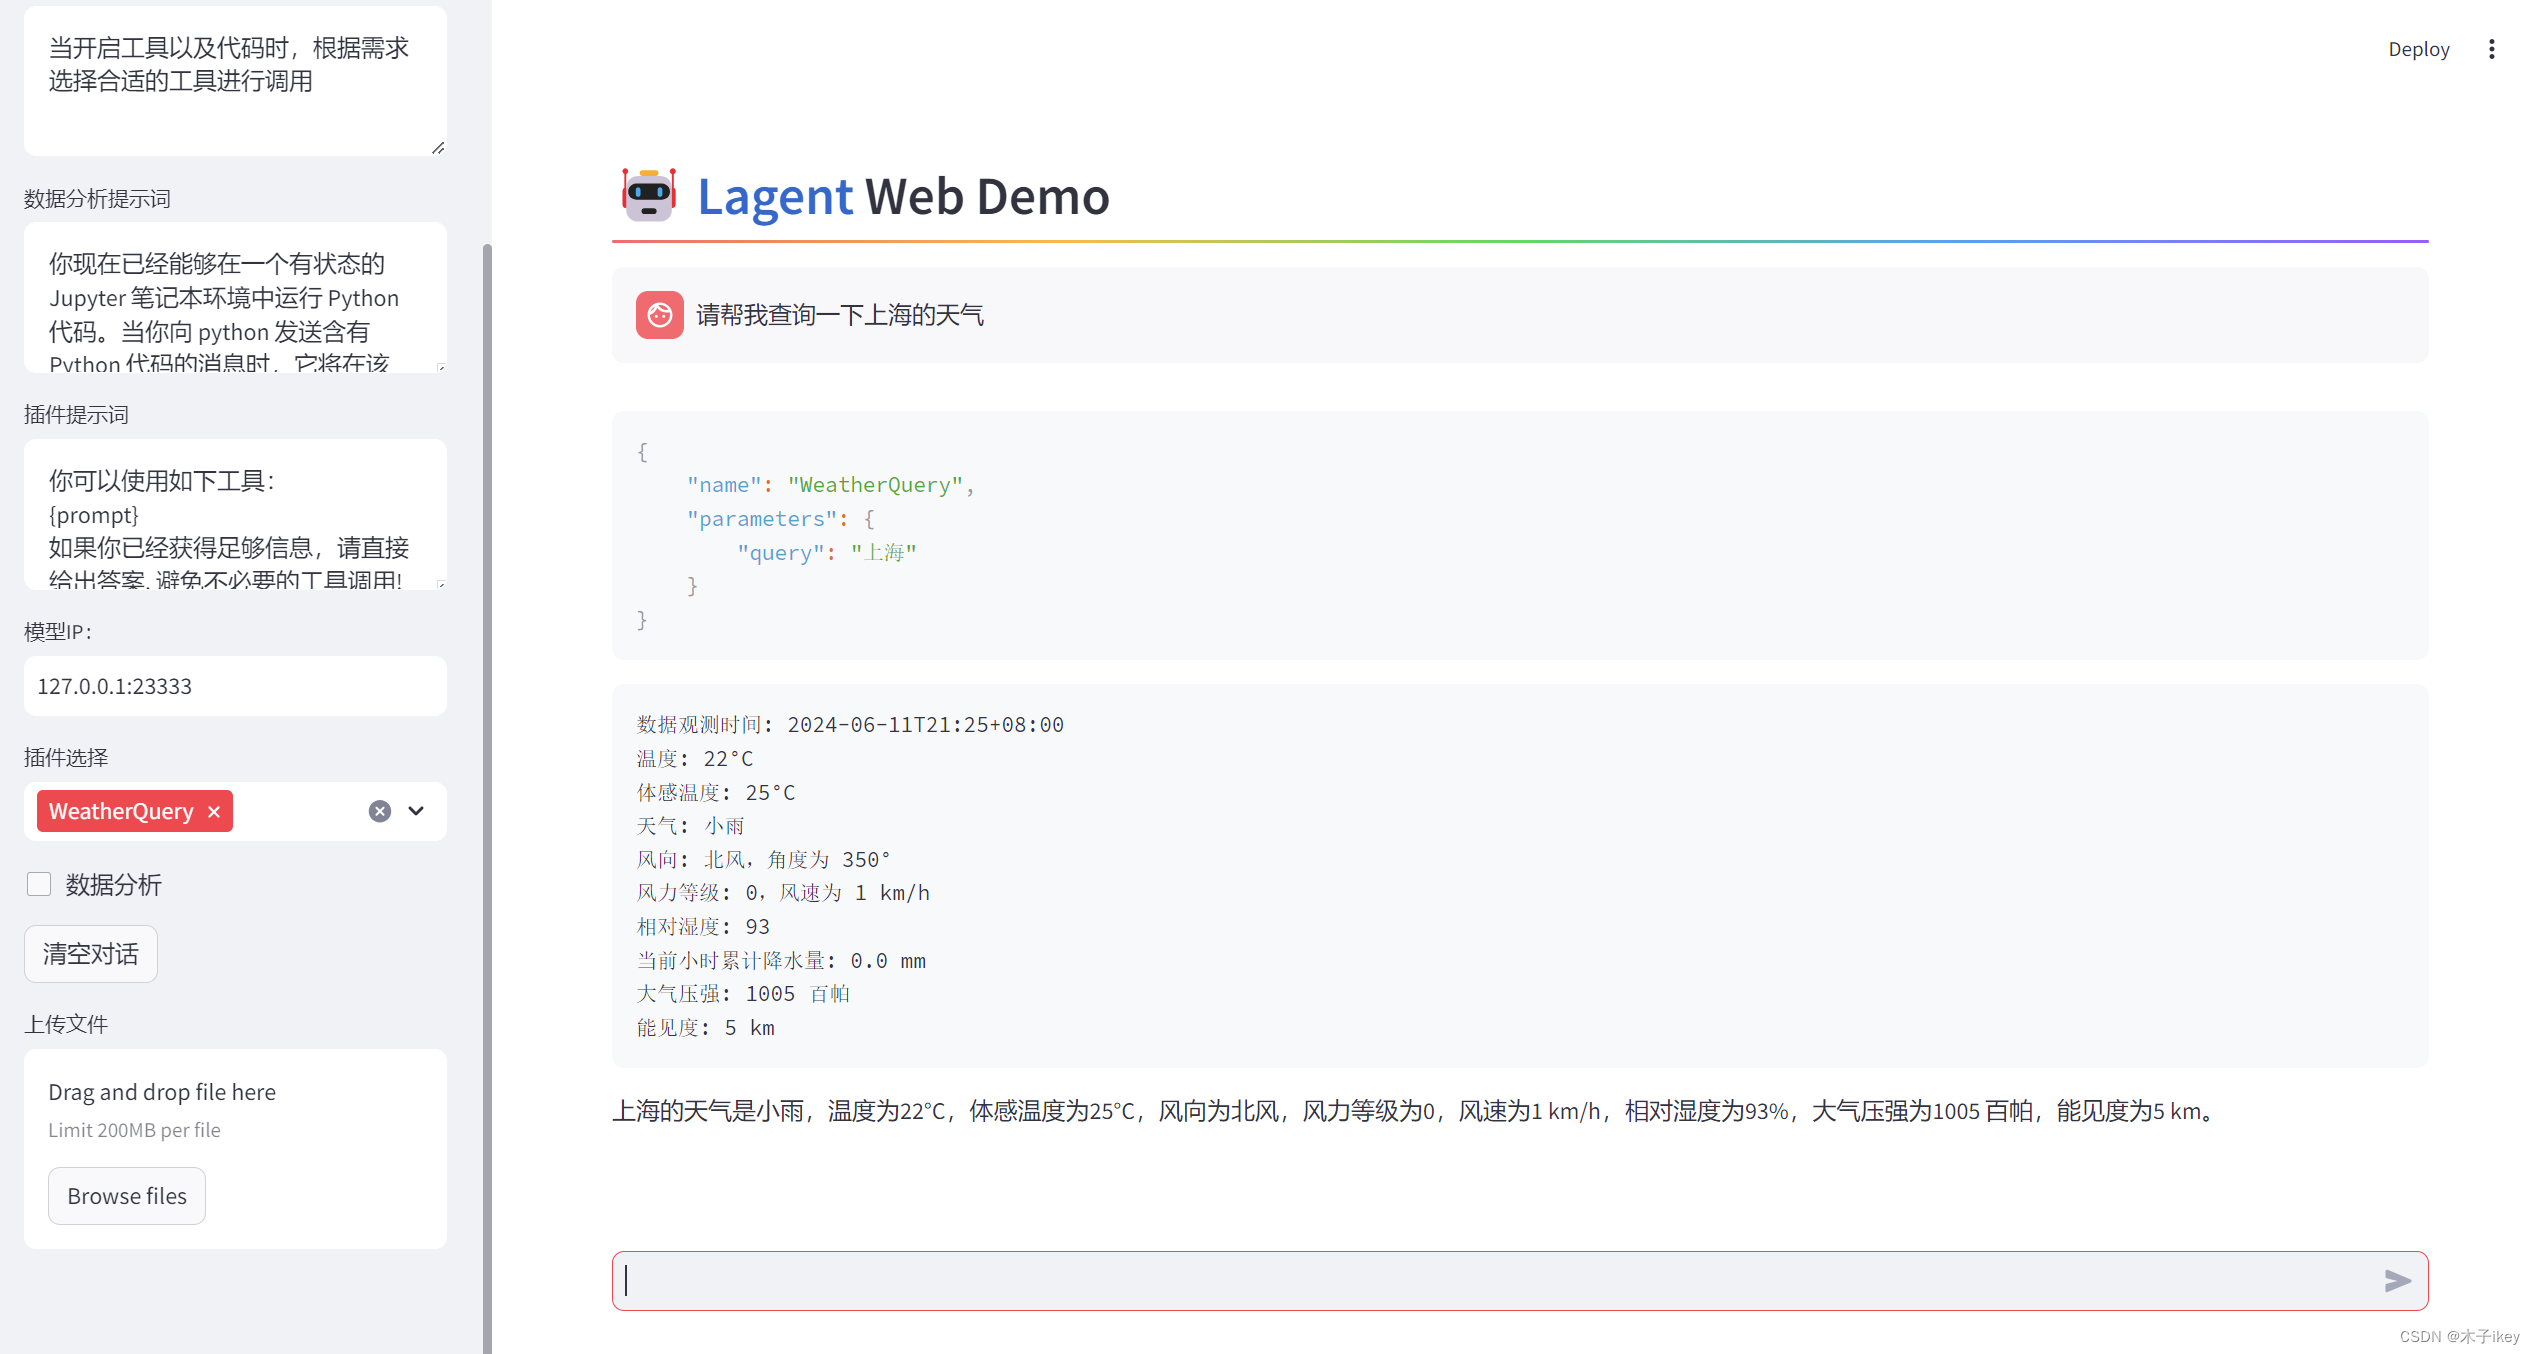Click the robot logo next to Lagent Web Demo
The image size is (2535, 1354).
649,196
